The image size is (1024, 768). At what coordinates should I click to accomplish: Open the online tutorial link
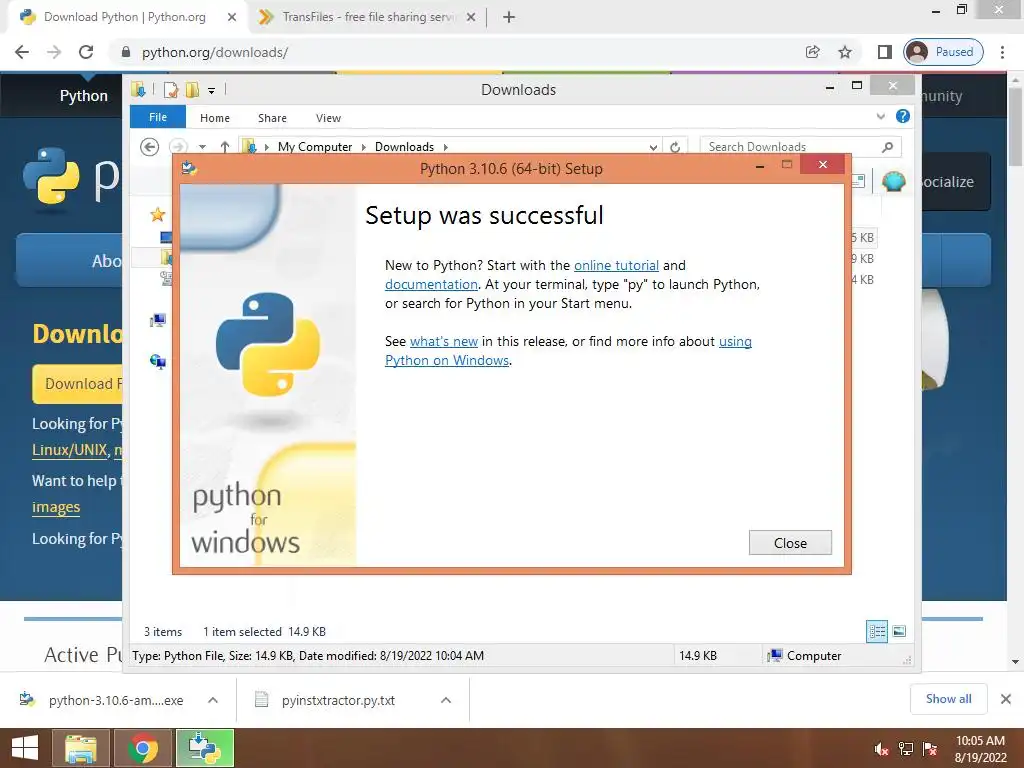(616, 265)
